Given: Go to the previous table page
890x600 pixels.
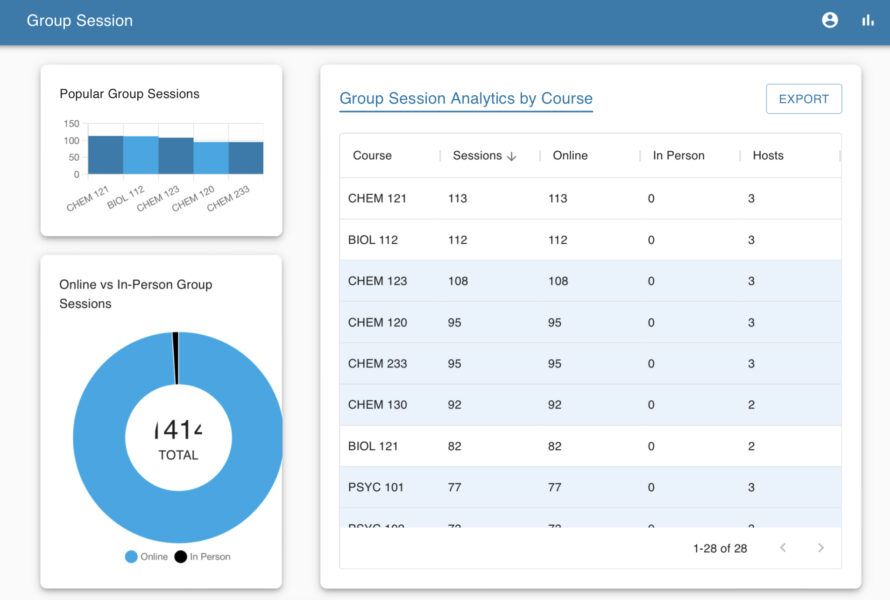Looking at the screenshot, I should click(783, 548).
